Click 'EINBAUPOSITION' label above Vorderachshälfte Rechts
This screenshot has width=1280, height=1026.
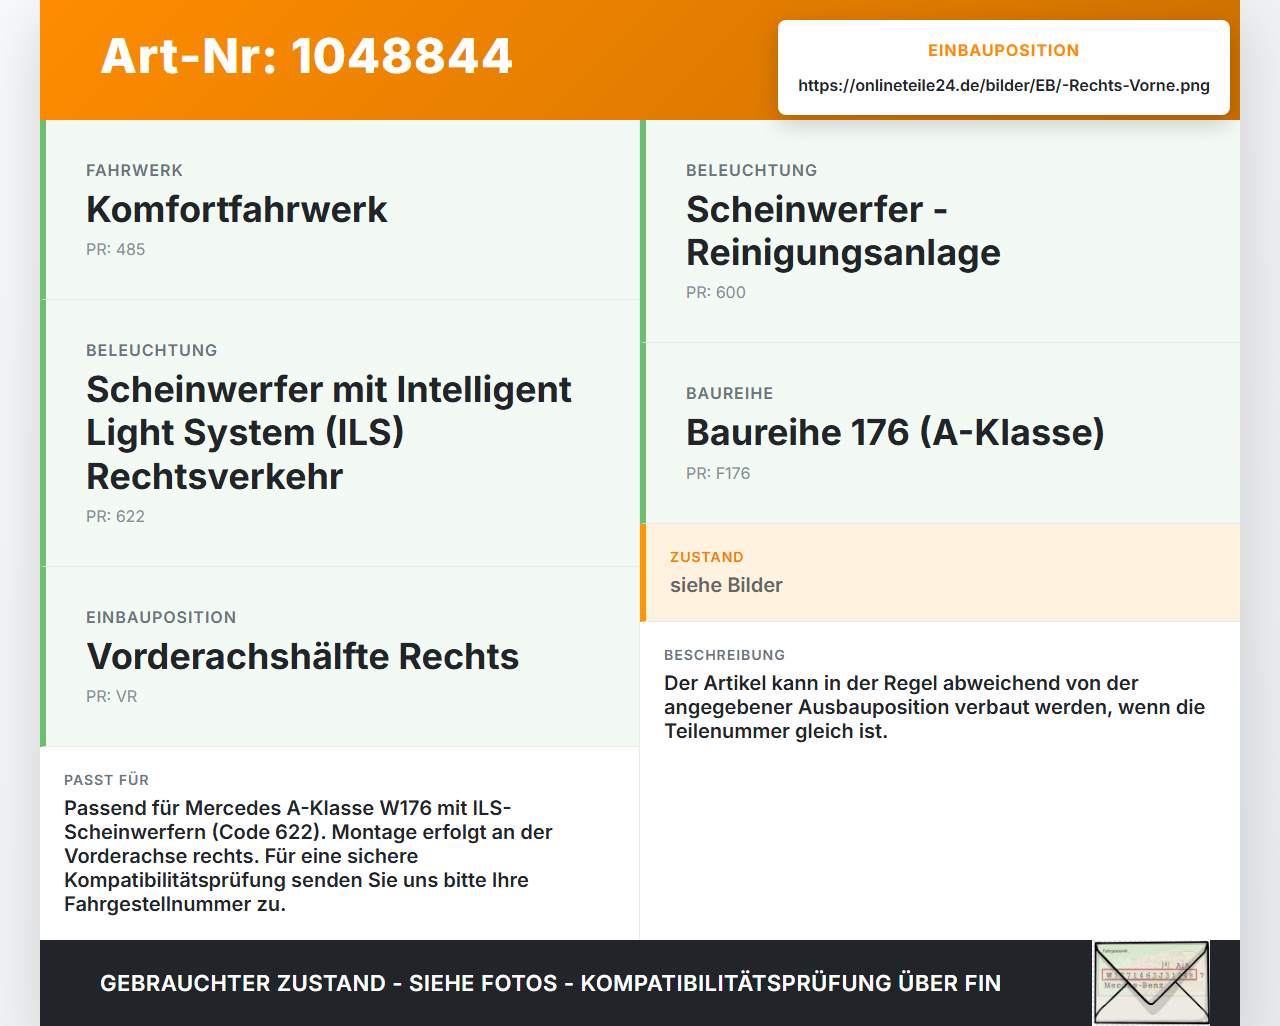point(161,617)
